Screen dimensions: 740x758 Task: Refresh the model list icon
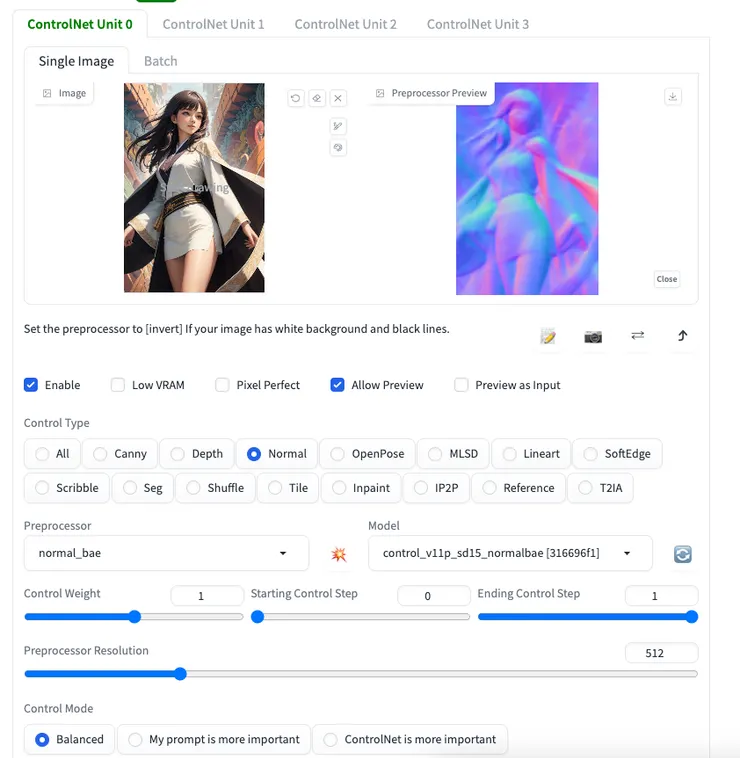(682, 554)
